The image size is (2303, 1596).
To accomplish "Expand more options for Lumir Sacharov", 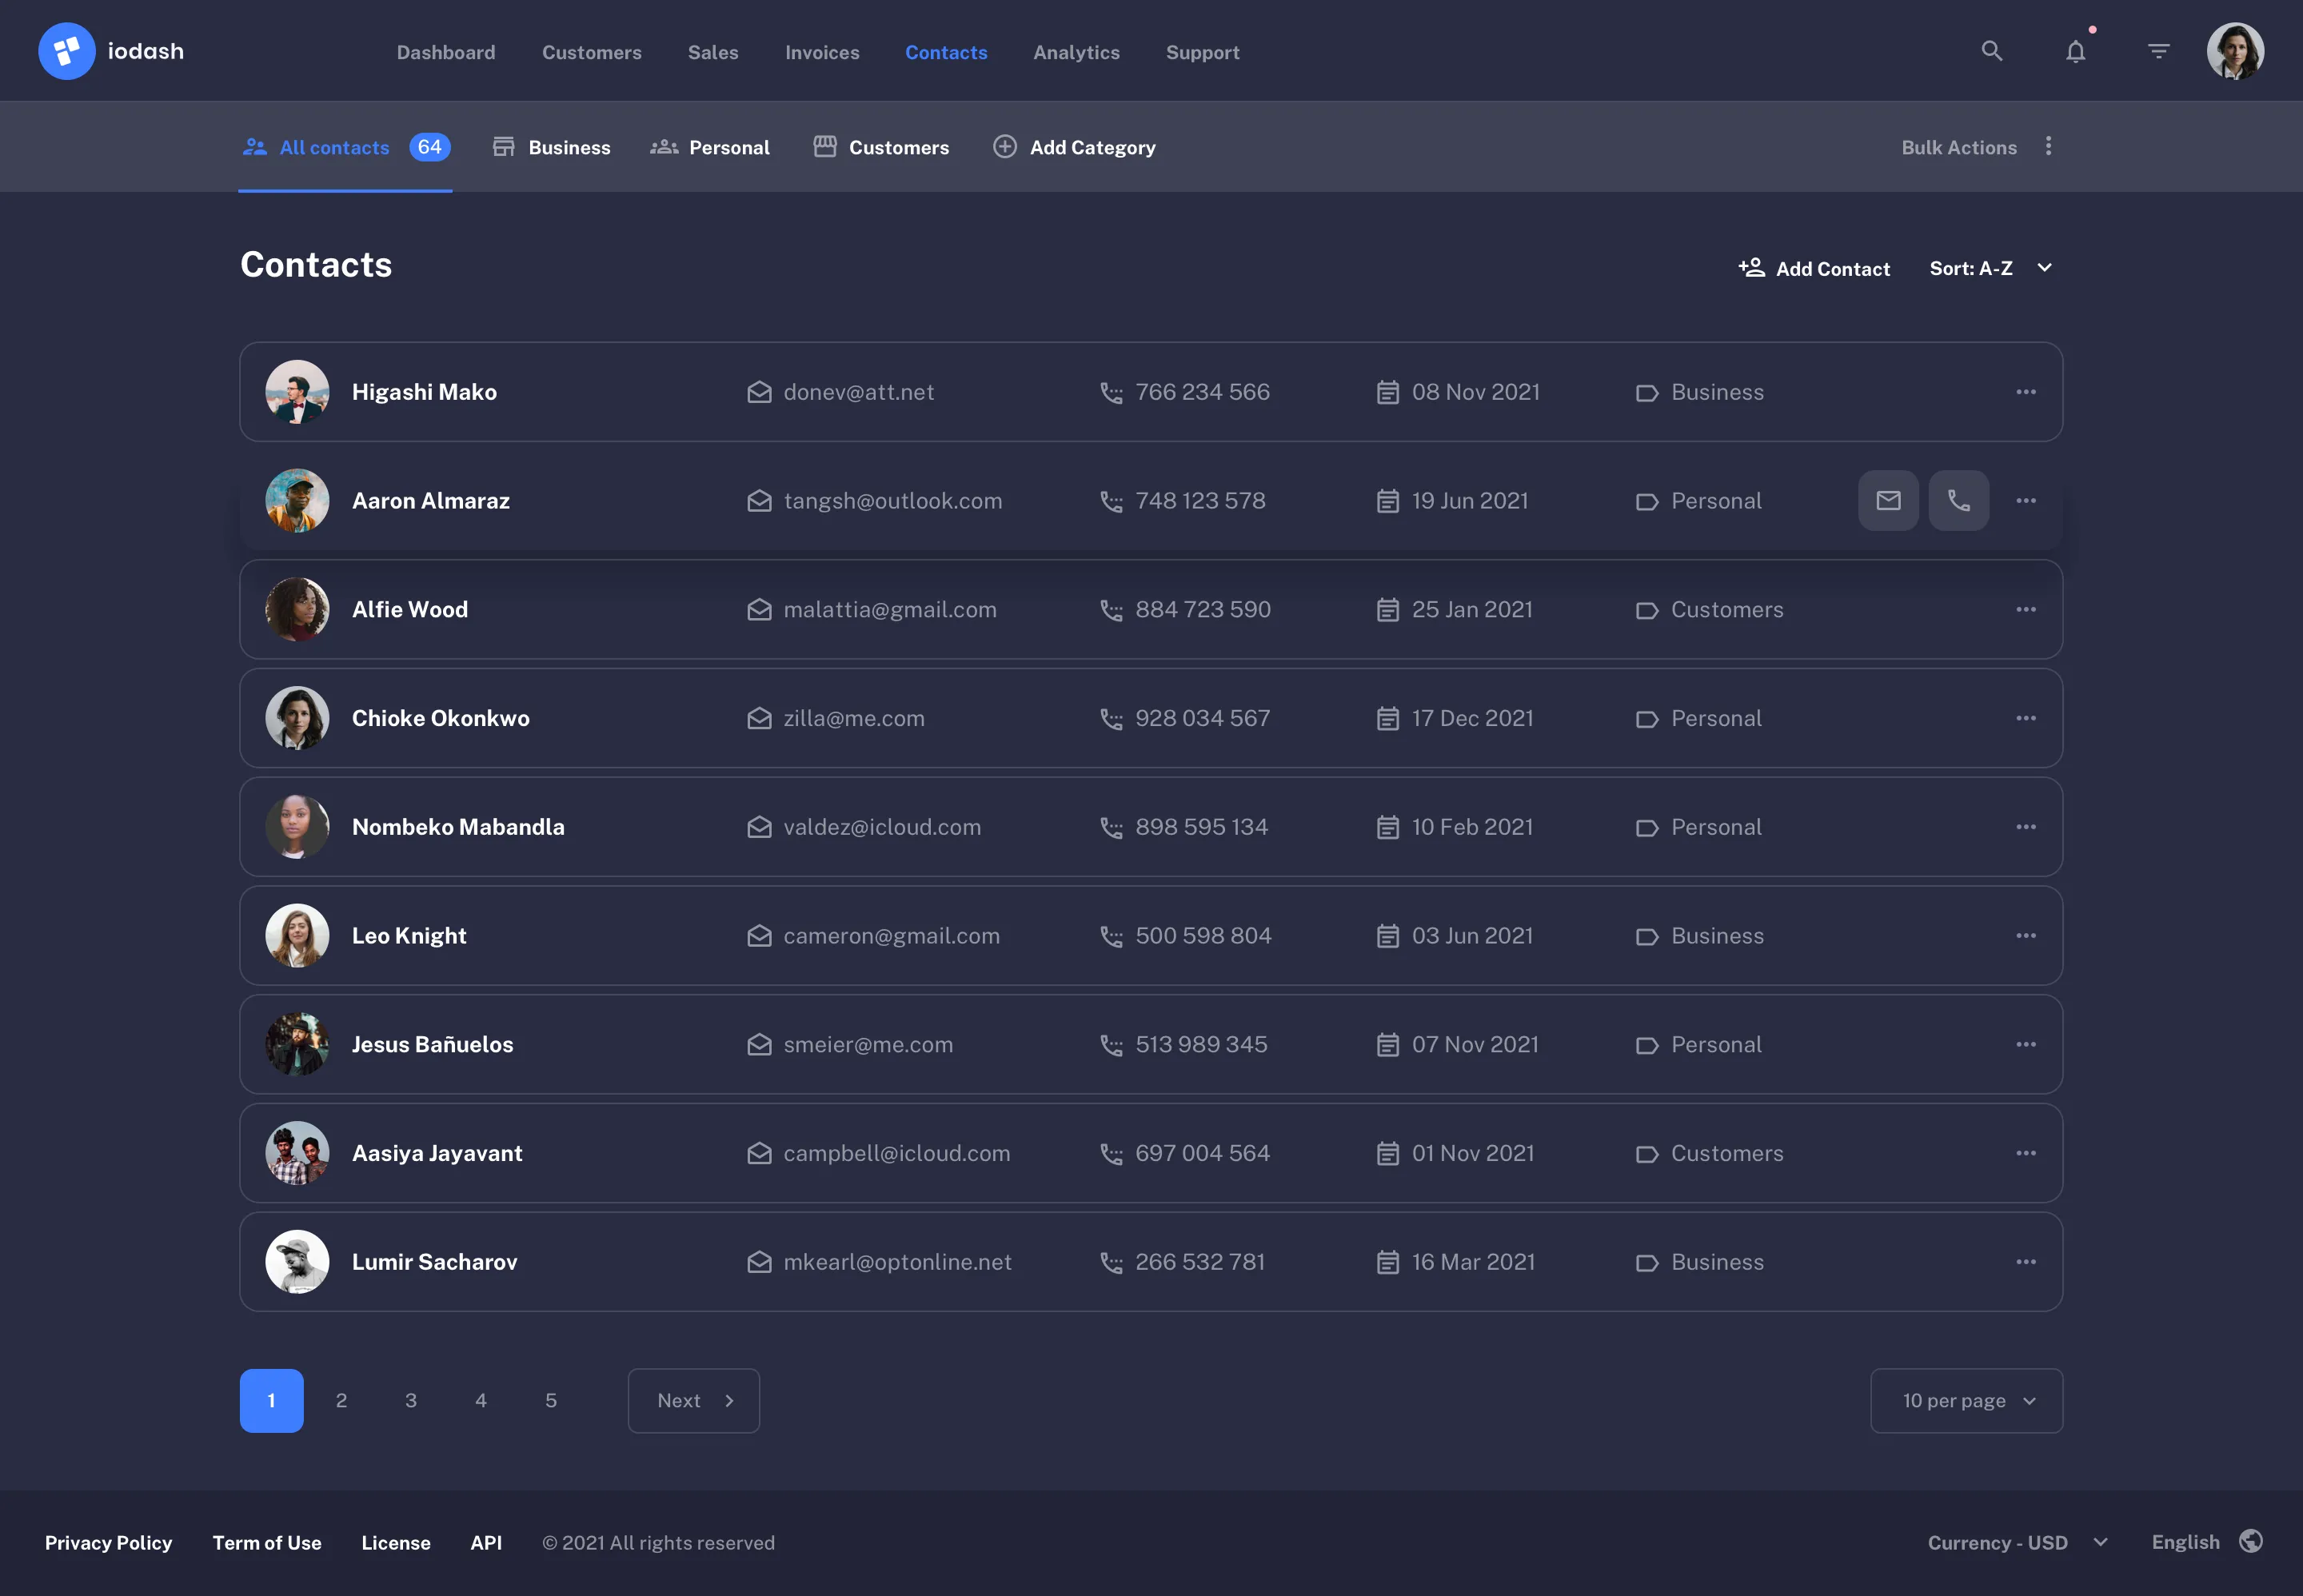I will (x=2026, y=1261).
